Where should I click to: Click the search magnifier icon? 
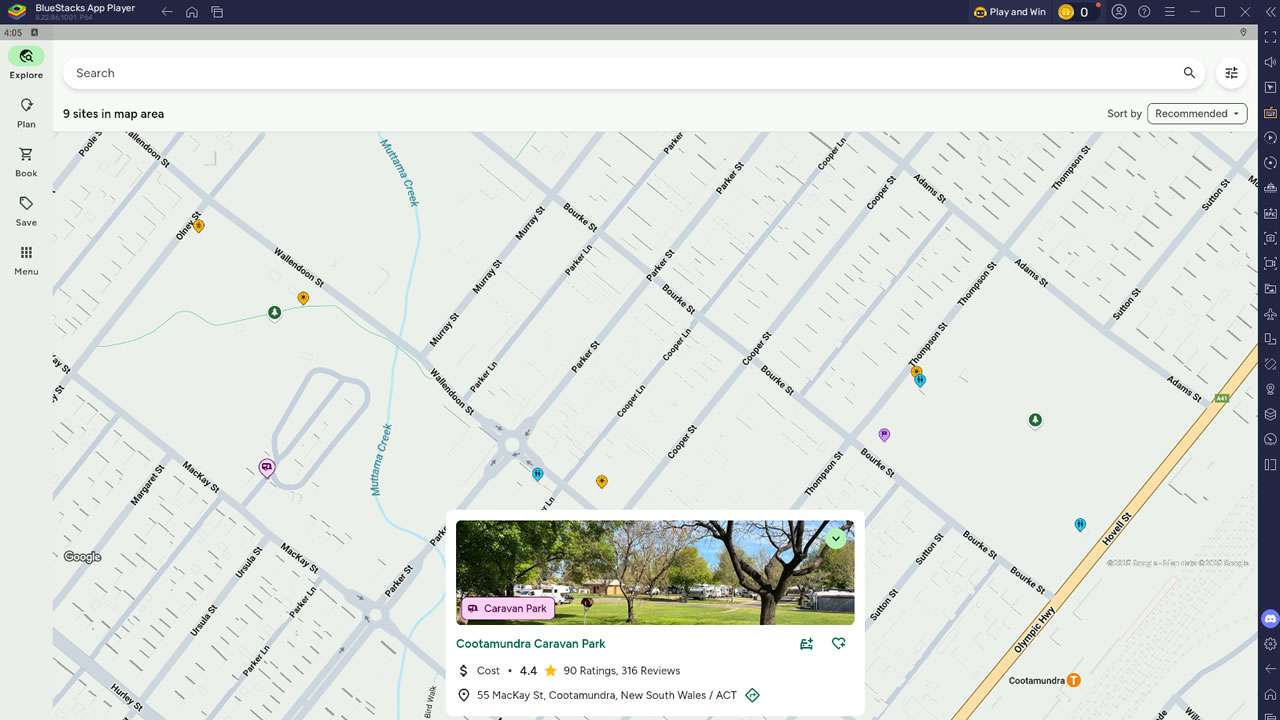[1189, 72]
